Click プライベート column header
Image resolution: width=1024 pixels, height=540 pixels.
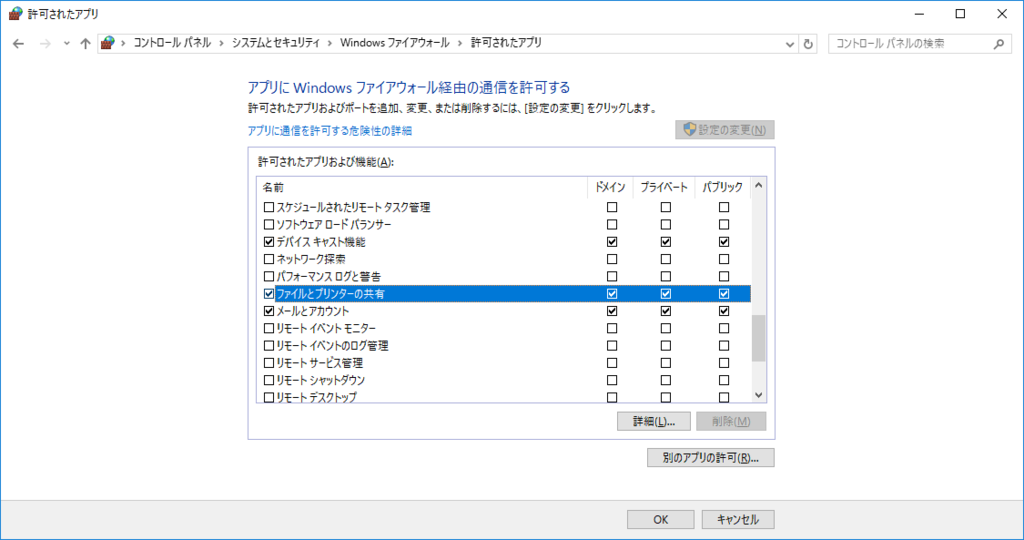(664, 187)
